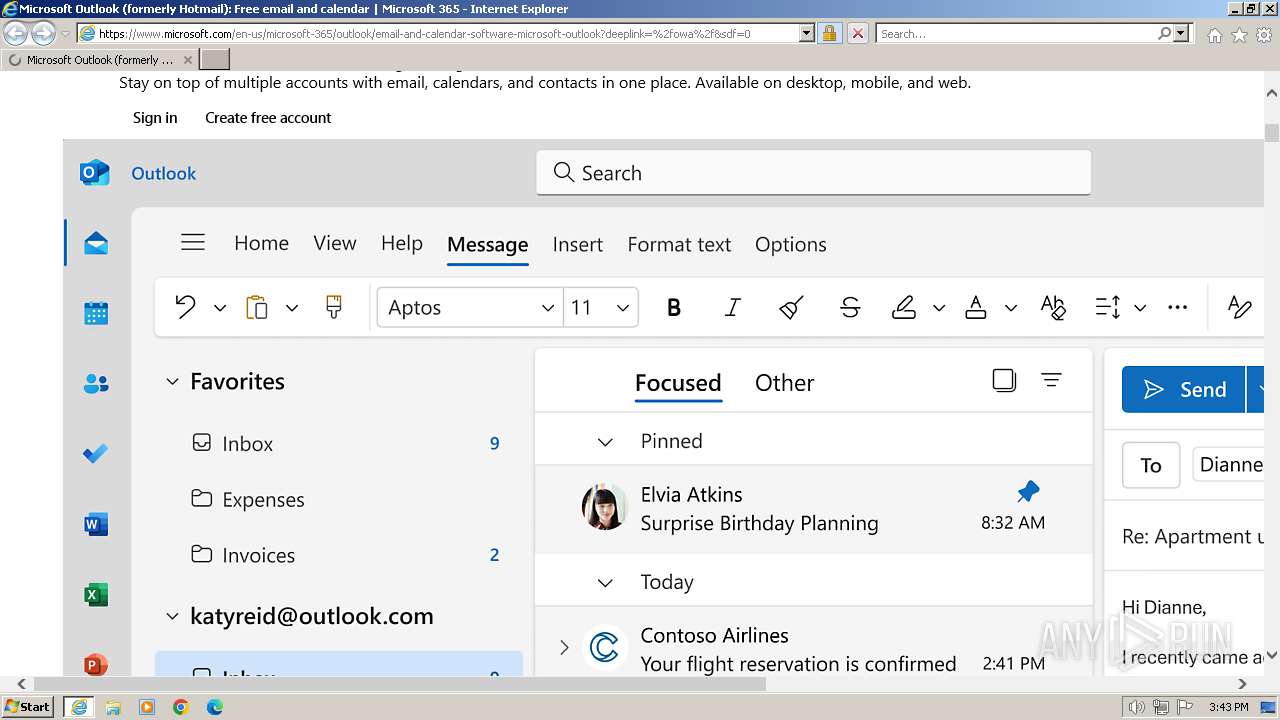This screenshot has width=1280, height=720.
Task: Toggle Strikethrough formatting
Action: [850, 307]
